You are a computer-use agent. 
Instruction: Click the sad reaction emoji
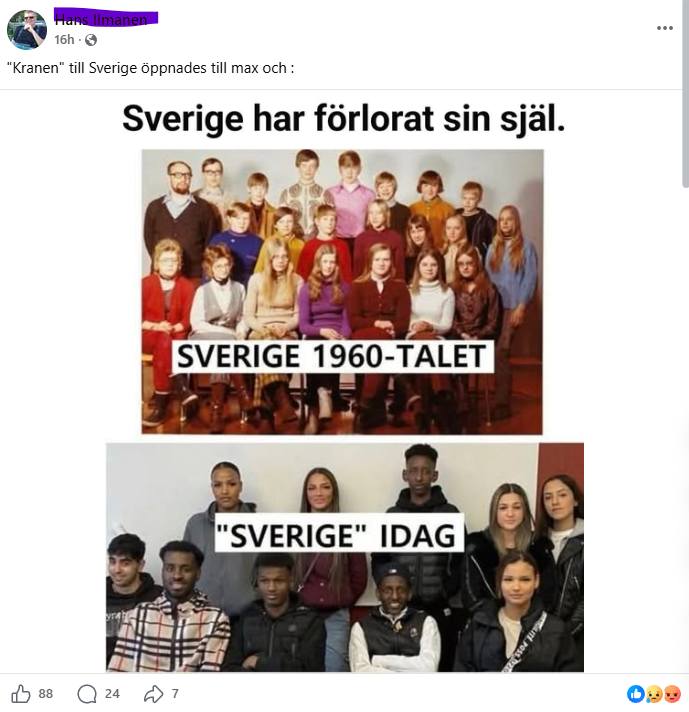point(654,693)
